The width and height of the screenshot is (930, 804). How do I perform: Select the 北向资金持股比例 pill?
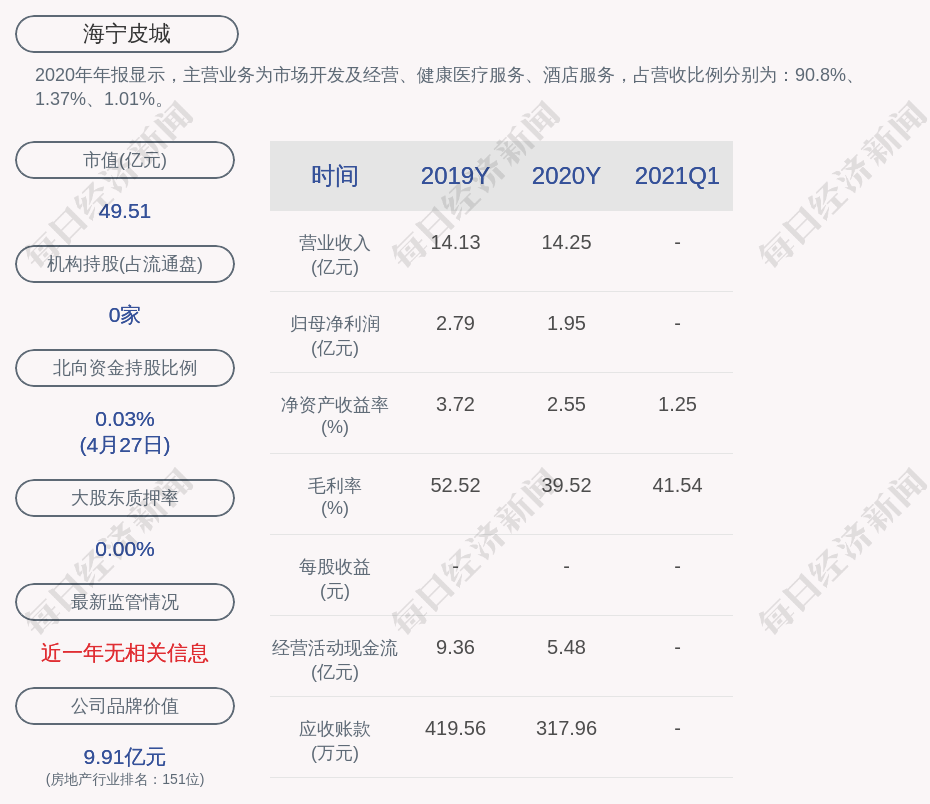[x=125, y=368]
